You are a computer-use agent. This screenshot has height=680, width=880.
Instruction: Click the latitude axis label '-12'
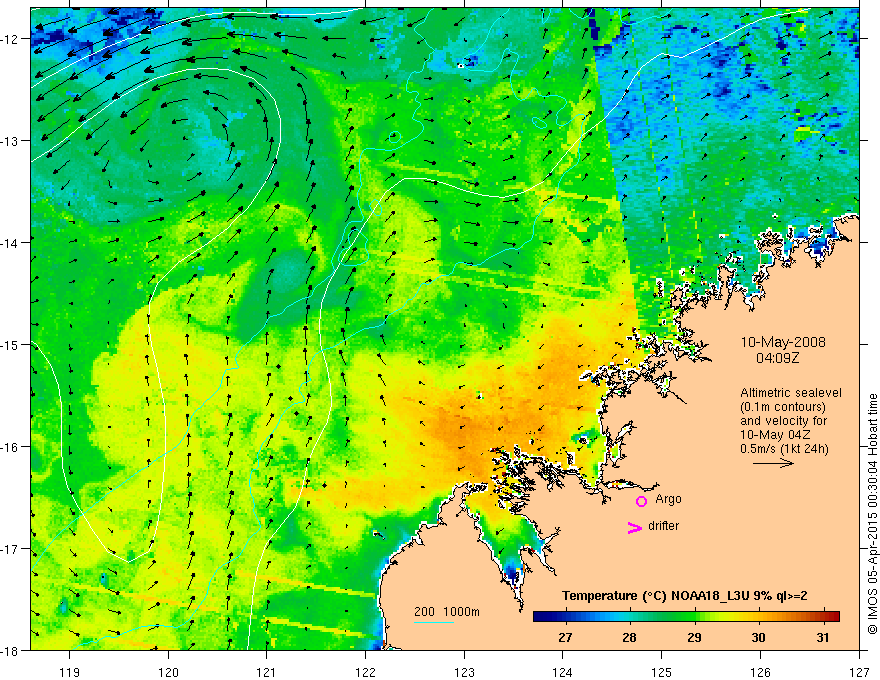pyautogui.click(x=9, y=39)
